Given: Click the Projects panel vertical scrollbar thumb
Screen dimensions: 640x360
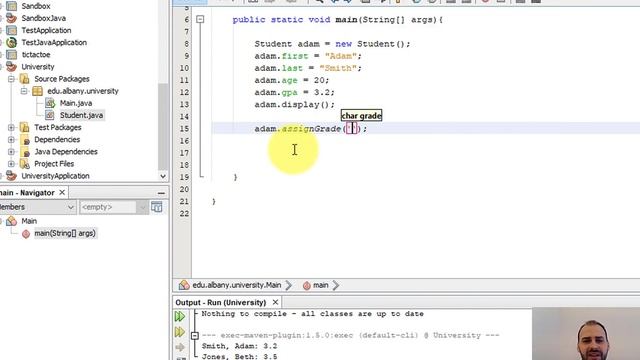Looking at the screenshot, I should click(163, 127).
